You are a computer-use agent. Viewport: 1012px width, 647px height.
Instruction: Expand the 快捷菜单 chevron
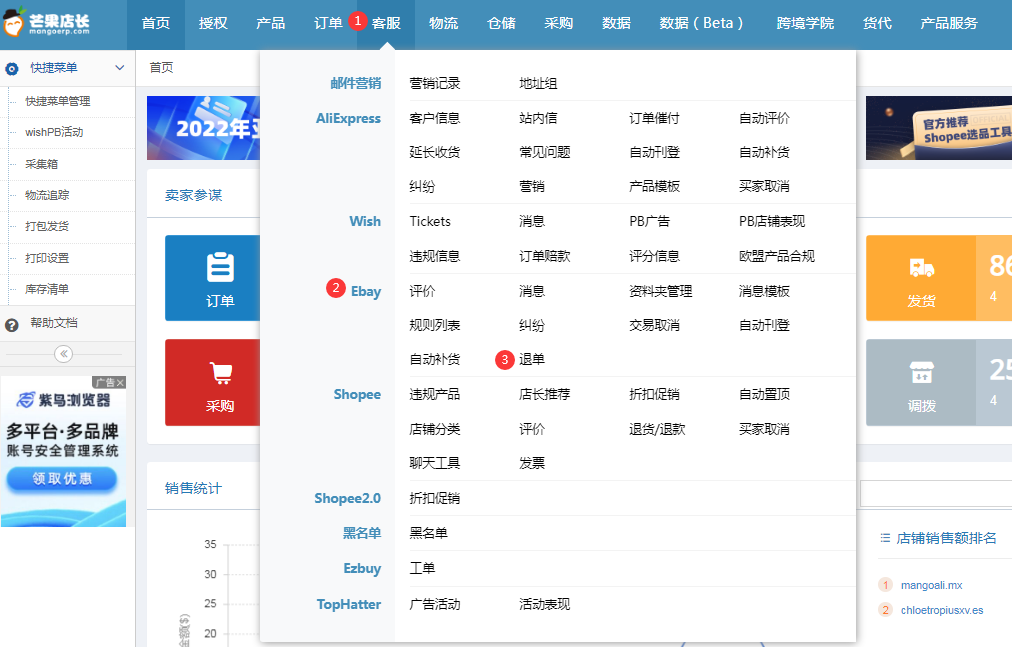tap(119, 68)
